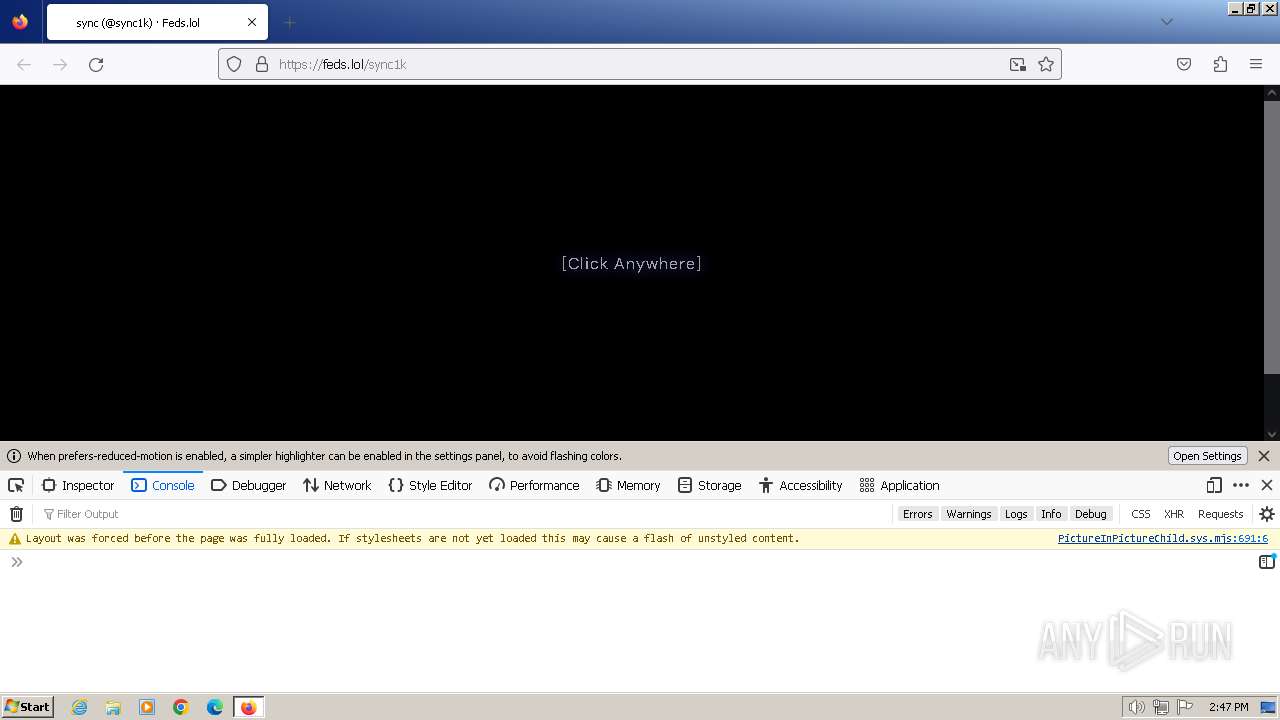Image resolution: width=1280 pixels, height=720 pixels.
Task: Toggle the Warnings filter
Action: [x=969, y=514]
